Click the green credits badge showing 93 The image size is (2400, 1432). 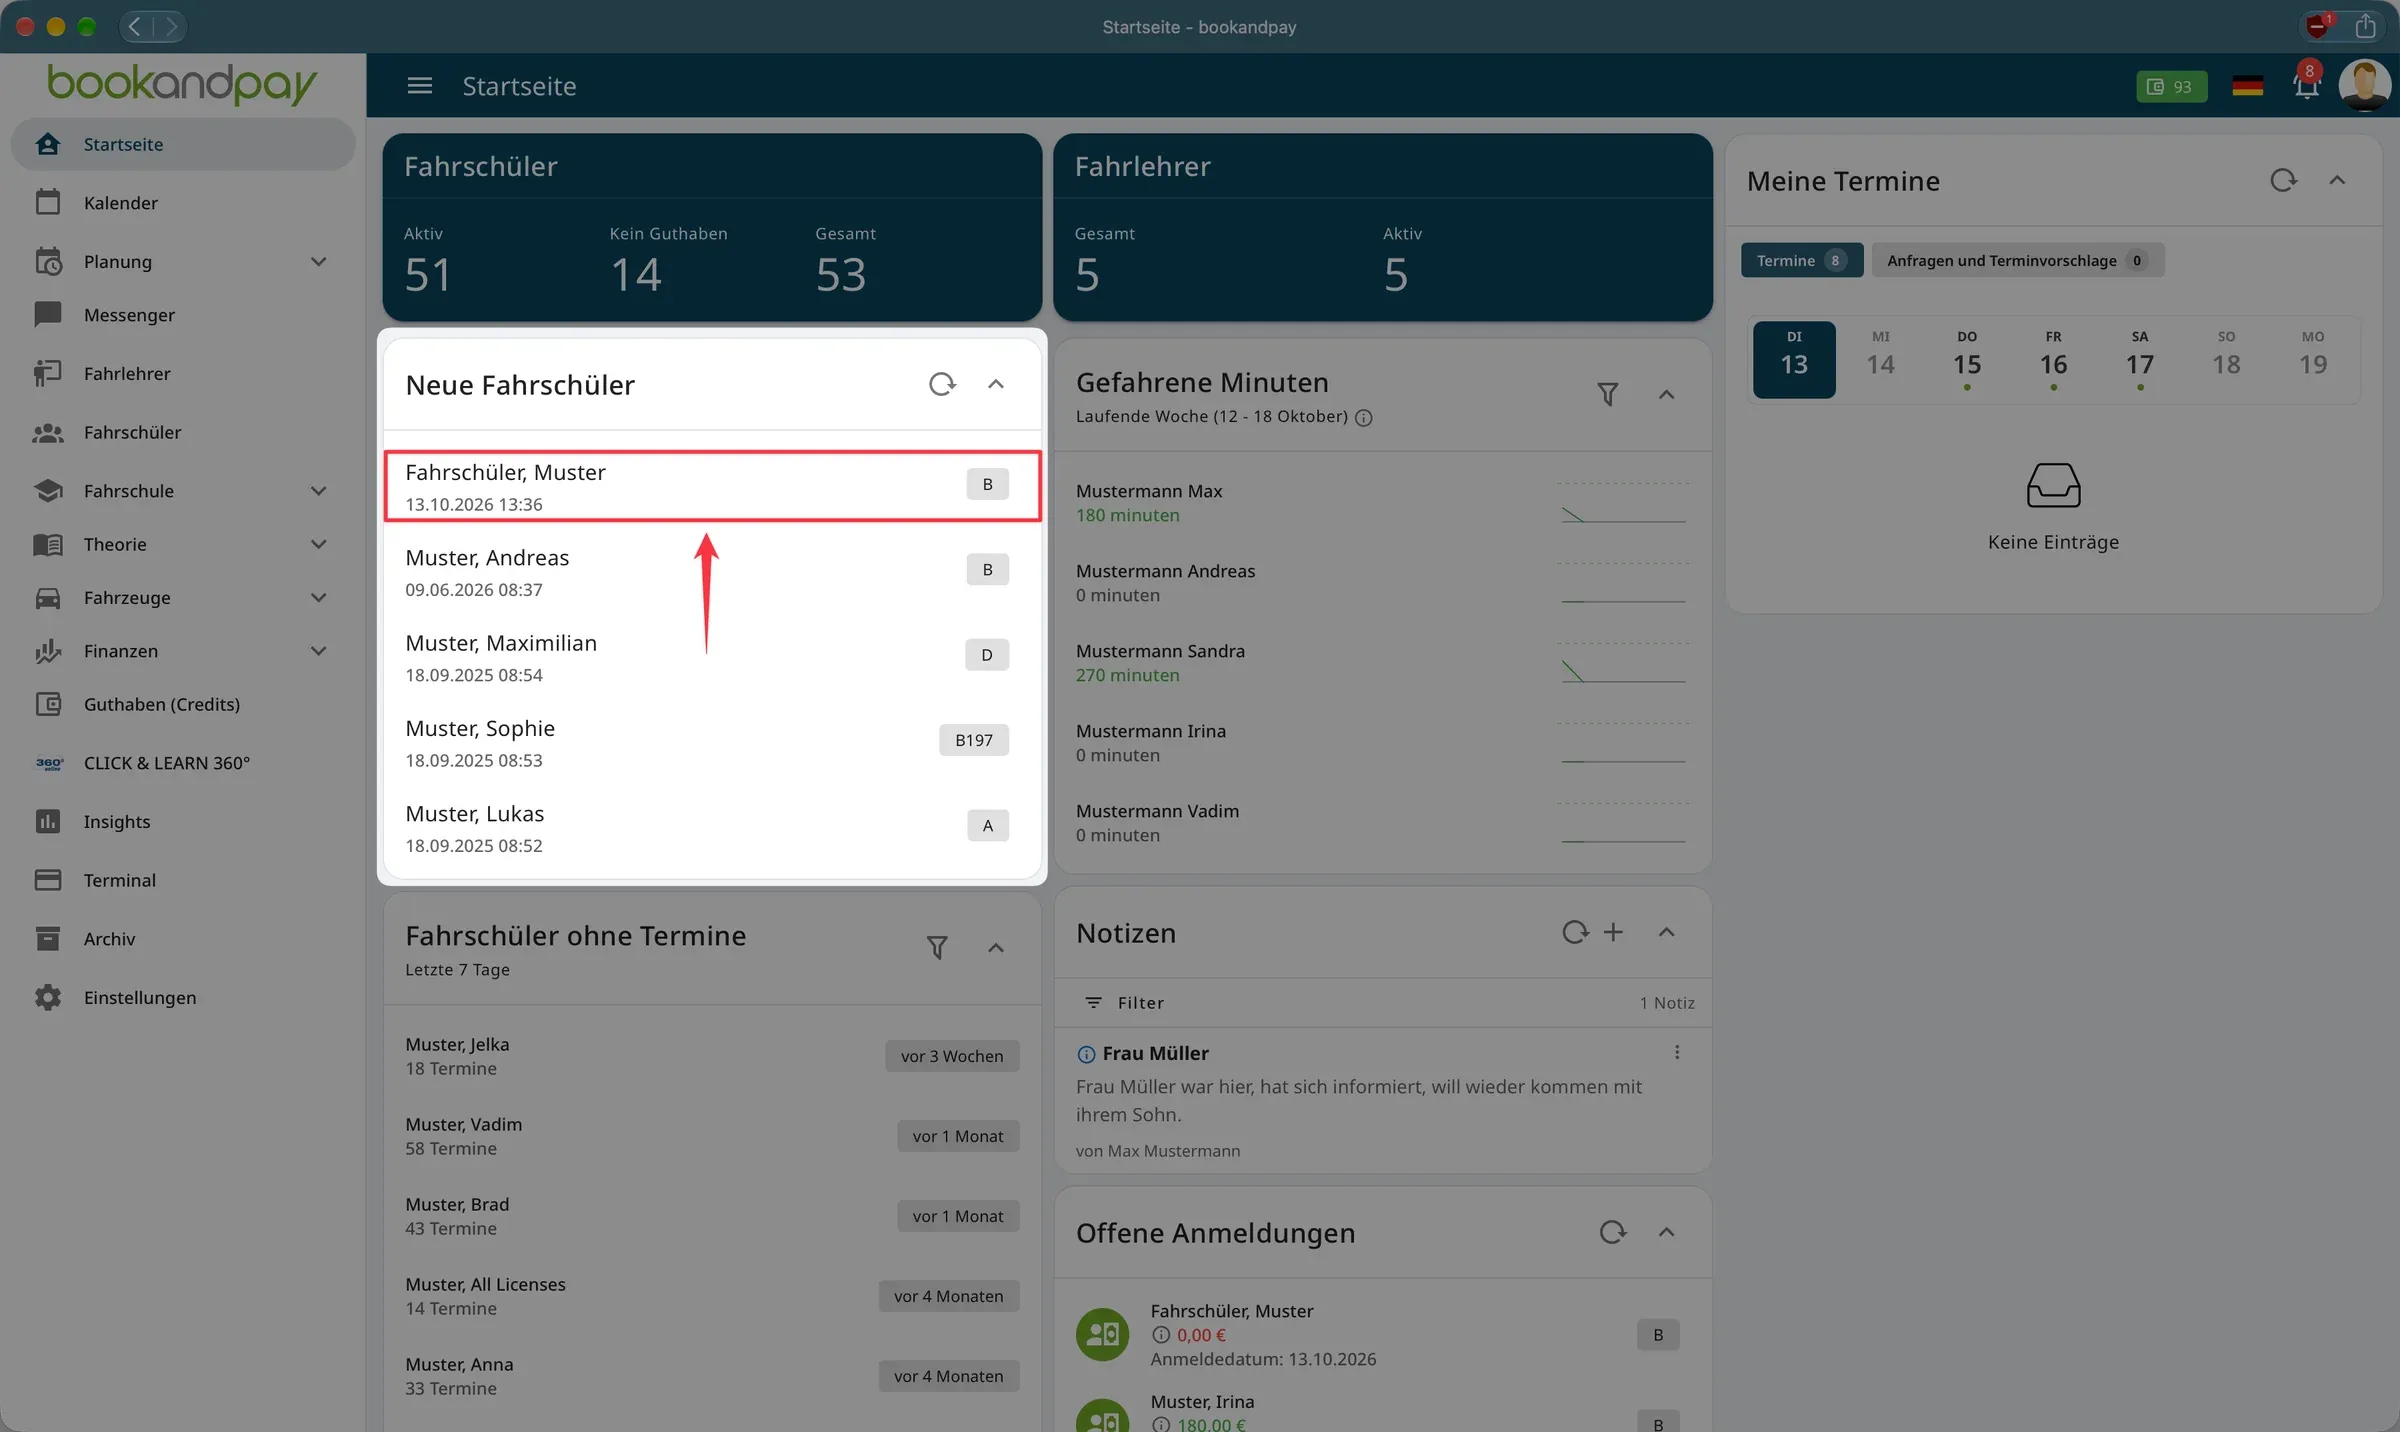[x=2171, y=87]
